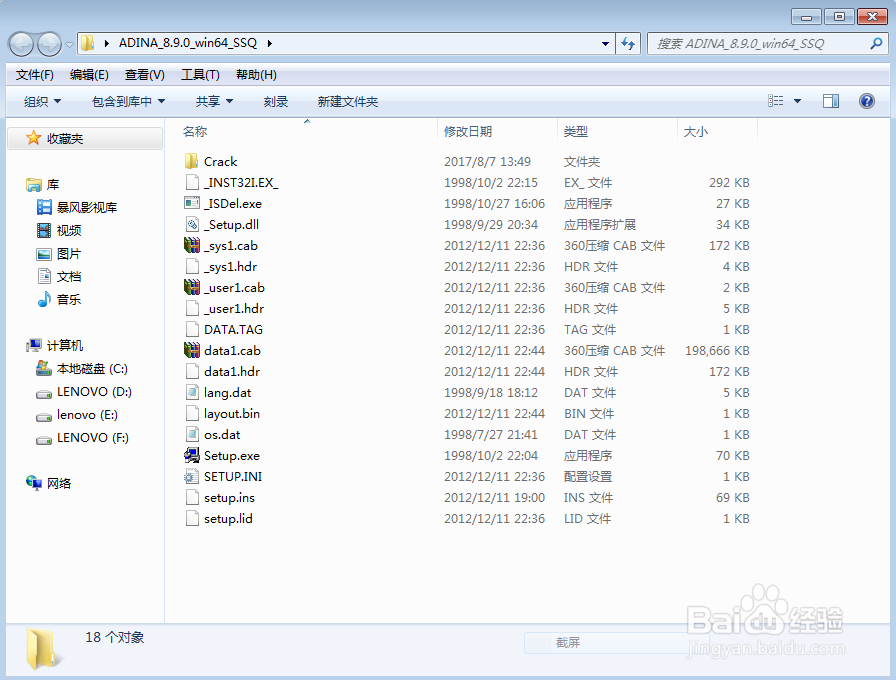Select the _user1.hdr file name
This screenshot has height=680, width=896.
pos(234,308)
